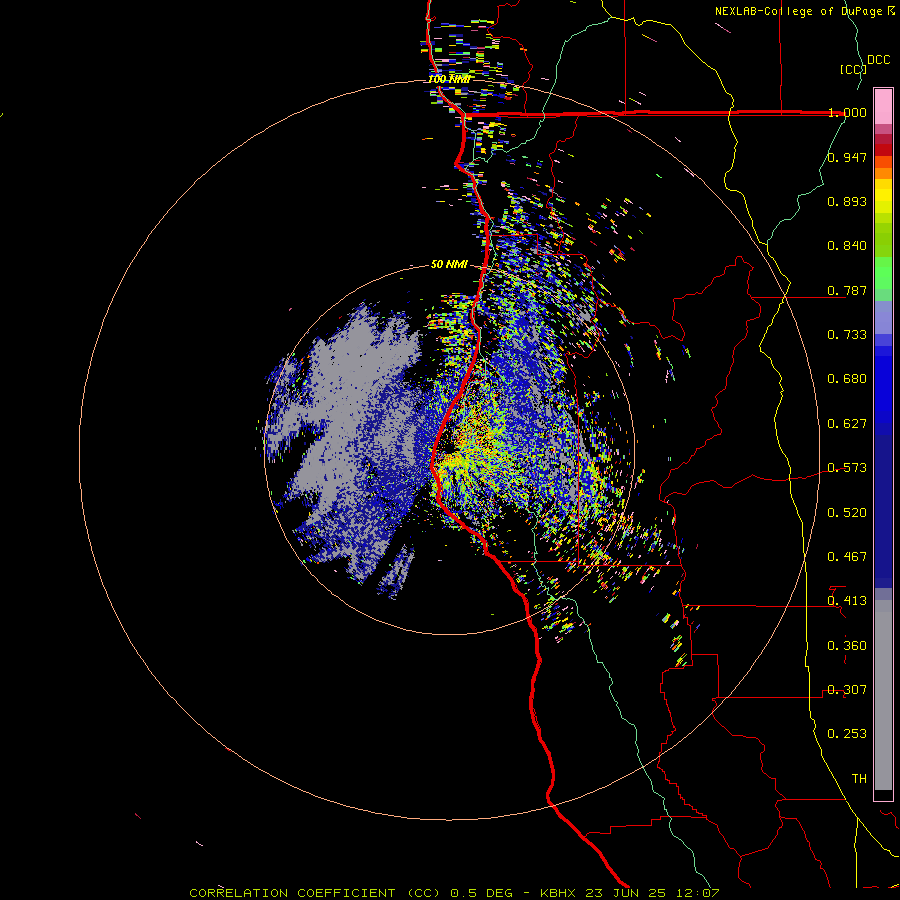Select the 0.840 color scale value
This screenshot has height=900, width=900.
[847, 246]
